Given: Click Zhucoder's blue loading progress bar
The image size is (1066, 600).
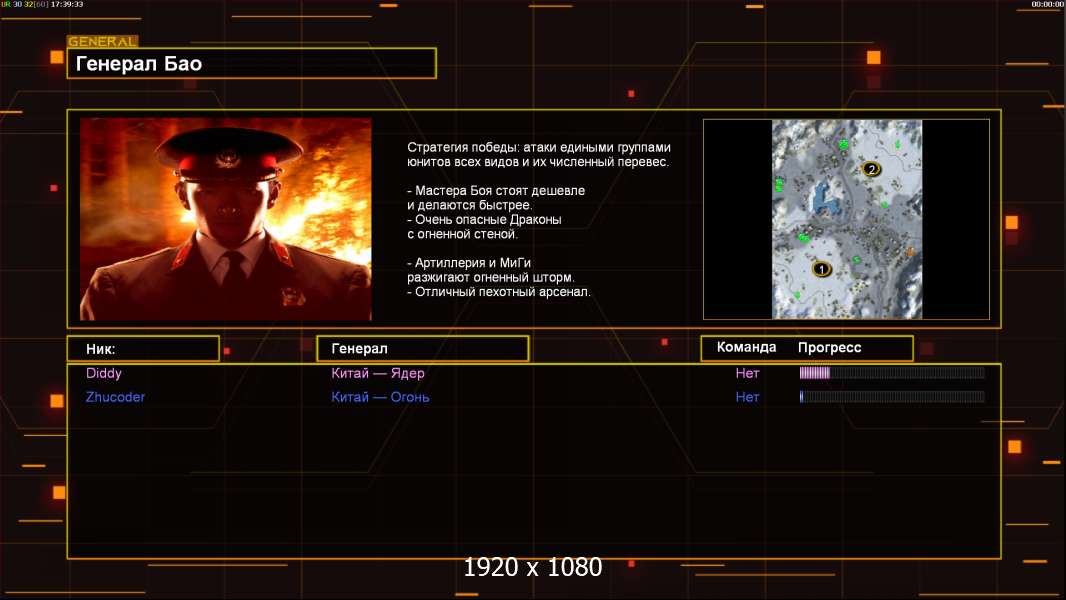Looking at the screenshot, I should (892, 396).
